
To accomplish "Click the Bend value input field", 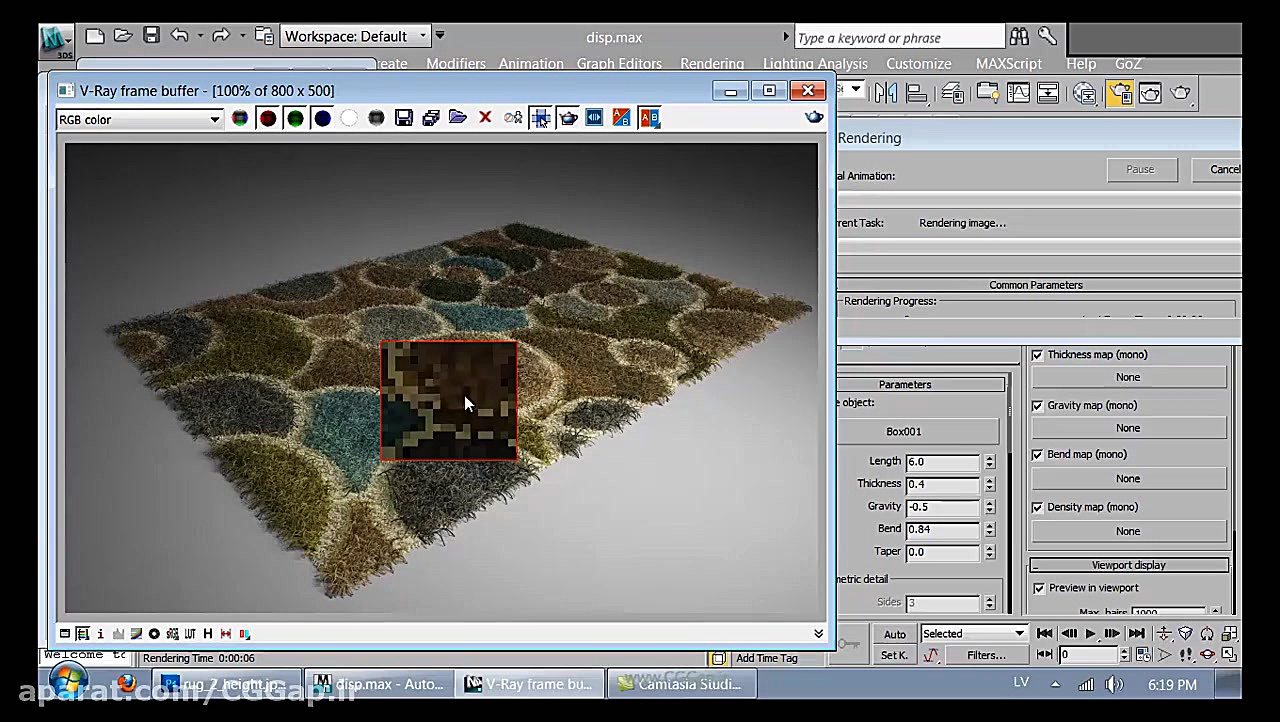I will pyautogui.click(x=942, y=529).
